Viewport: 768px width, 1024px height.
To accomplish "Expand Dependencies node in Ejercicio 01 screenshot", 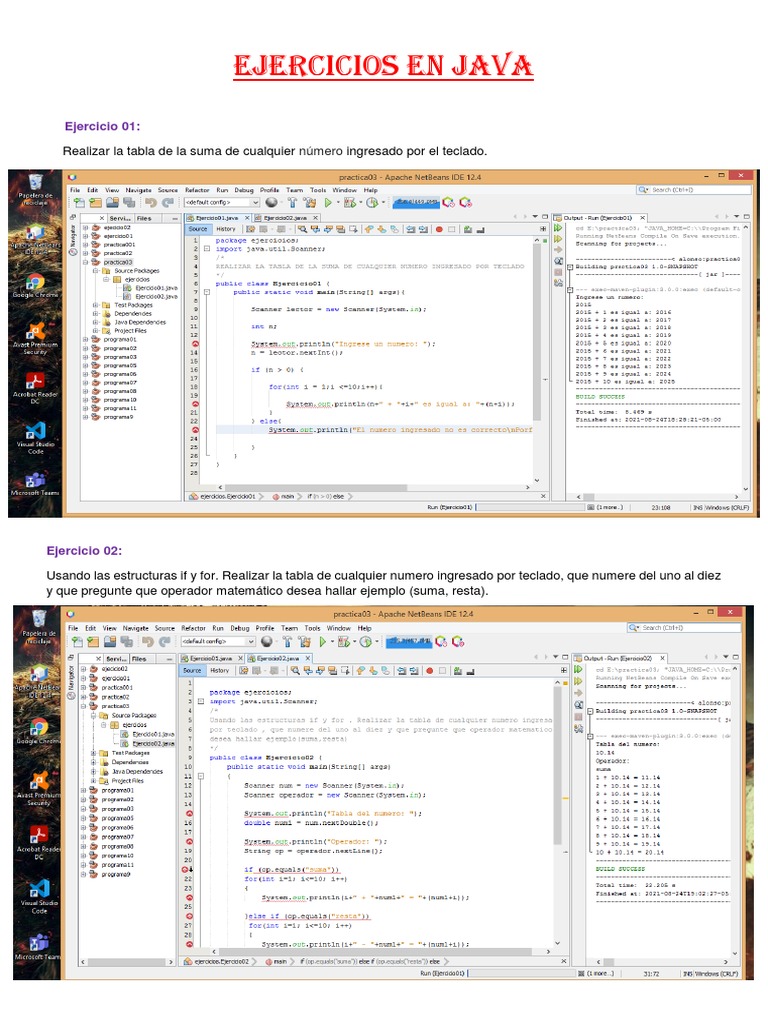I will (95, 313).
